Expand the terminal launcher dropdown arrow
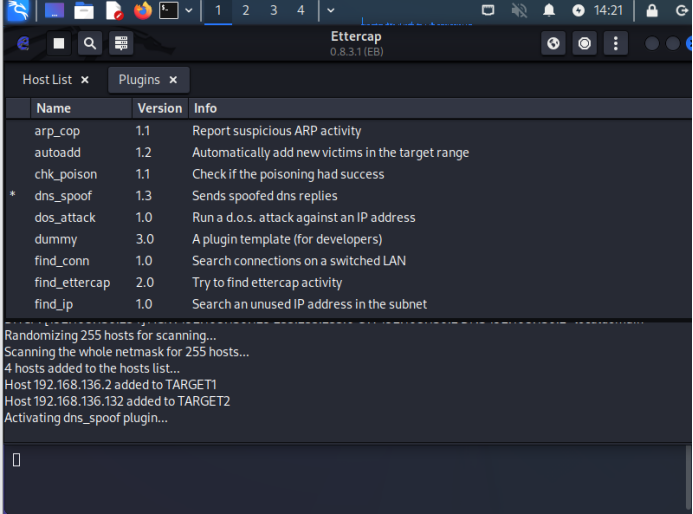Viewport: 693px width, 514px height. [x=189, y=11]
